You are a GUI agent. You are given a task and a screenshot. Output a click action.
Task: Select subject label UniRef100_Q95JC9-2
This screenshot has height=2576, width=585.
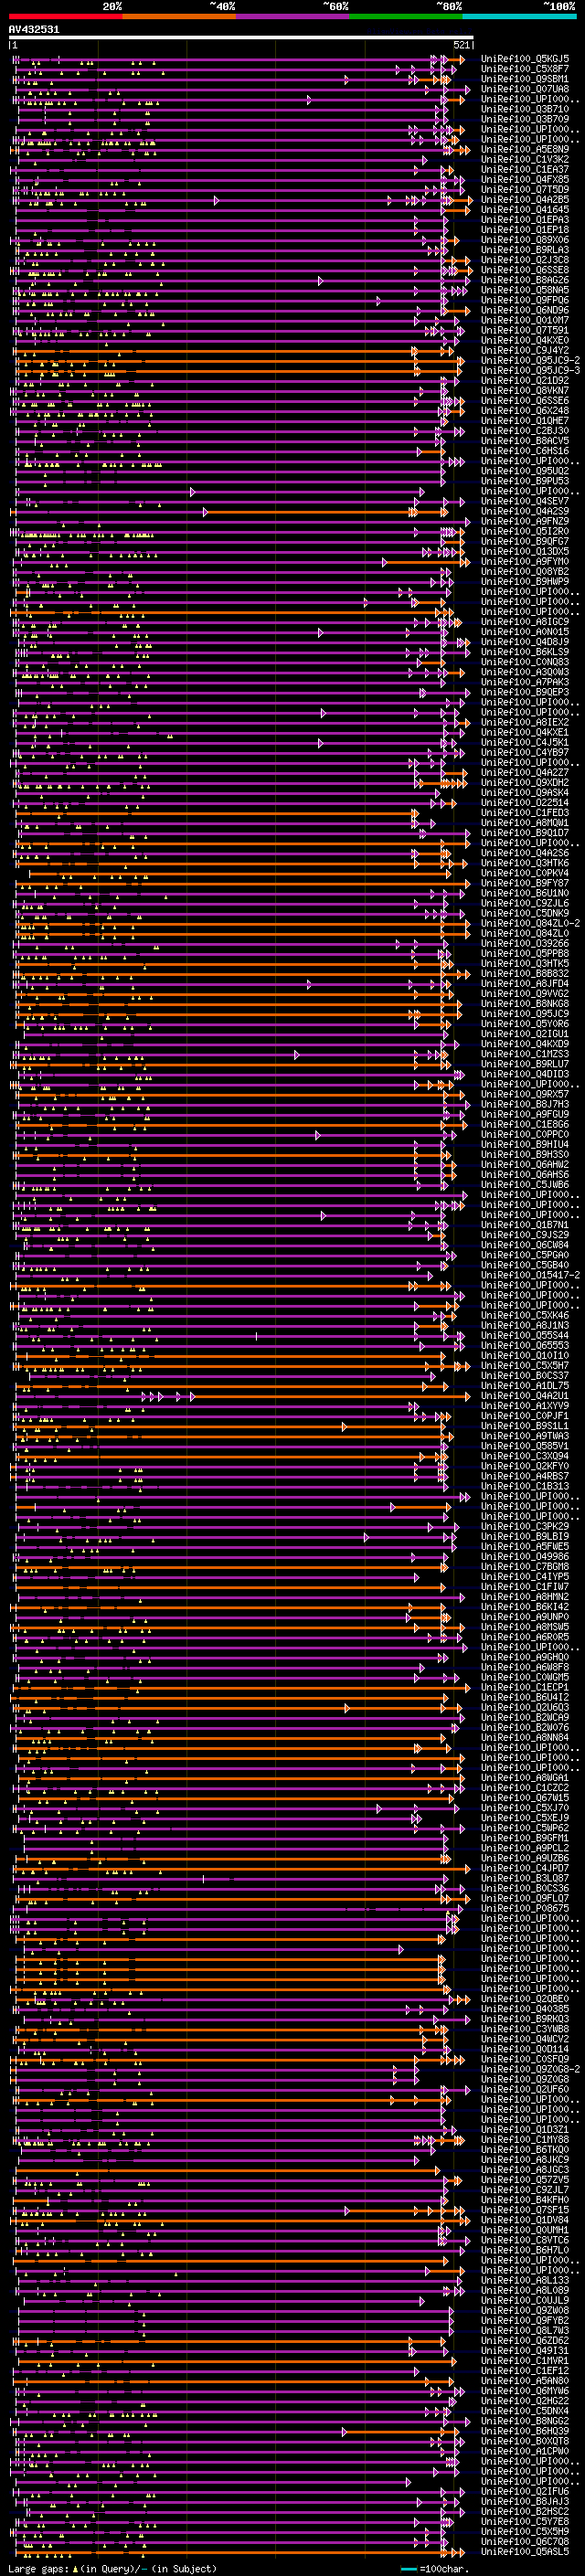[531, 361]
